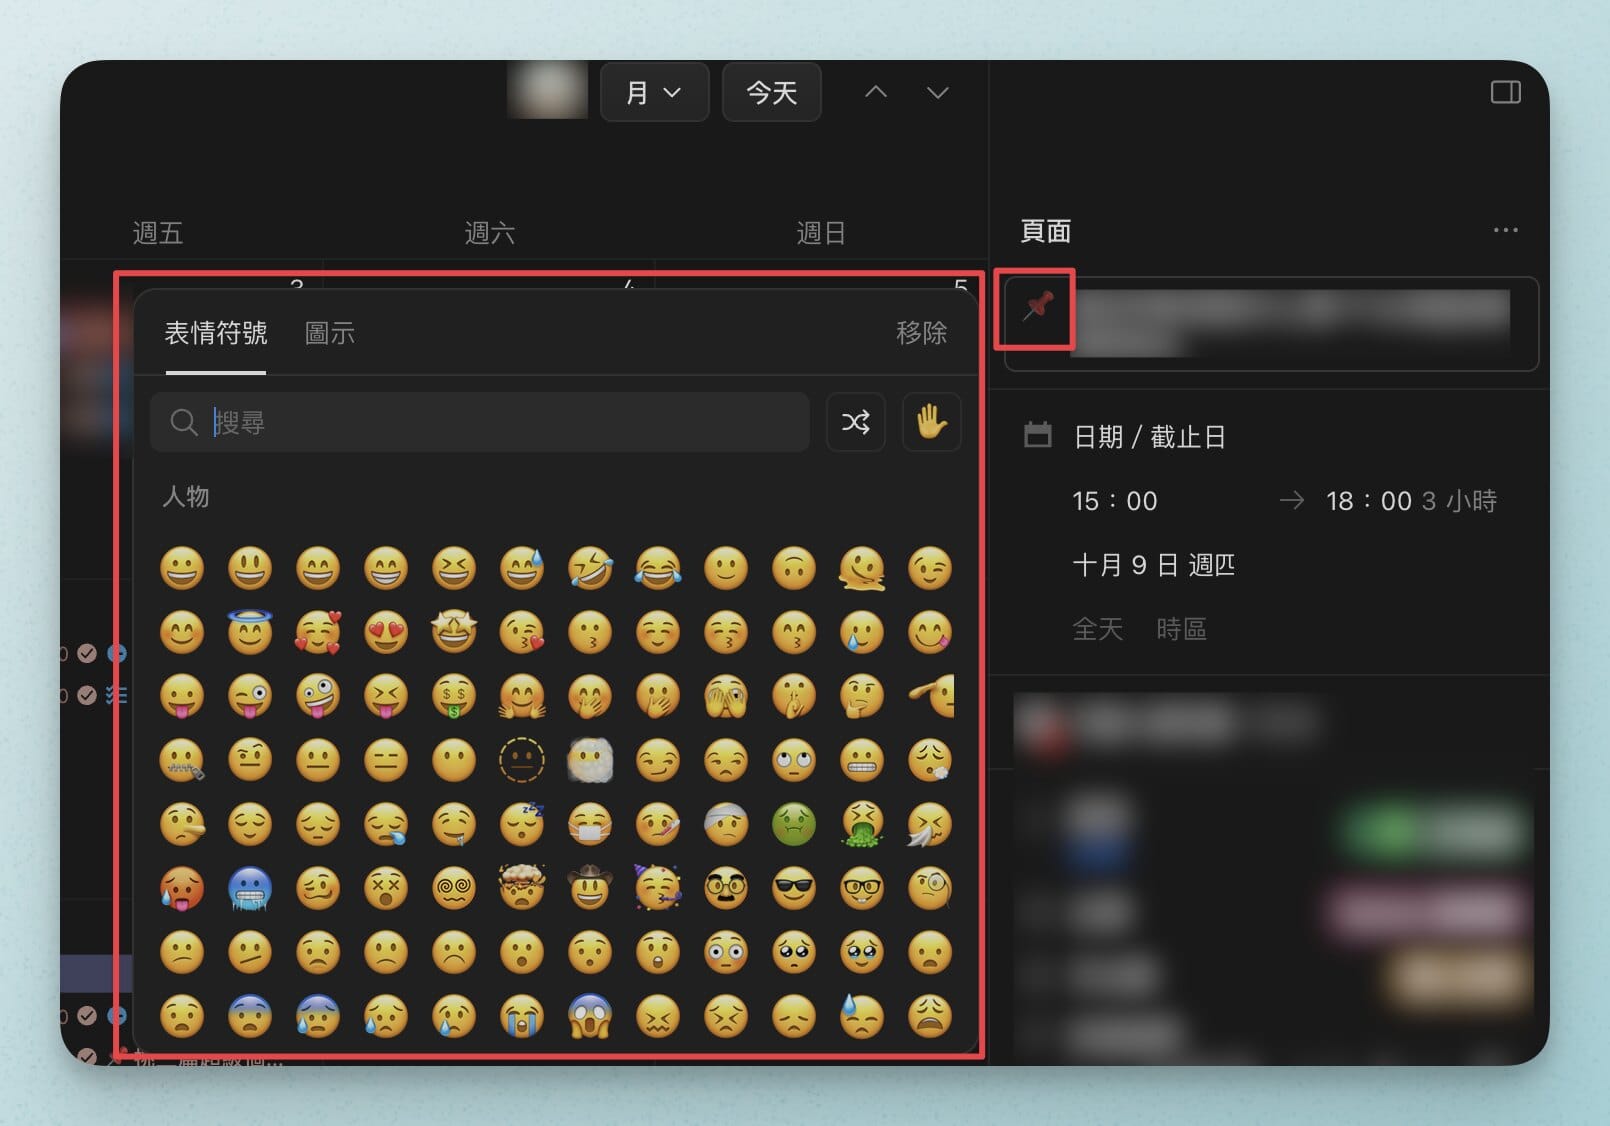Set the 時區 time zone option
Screen dimensions: 1610x1126
coord(1181,629)
